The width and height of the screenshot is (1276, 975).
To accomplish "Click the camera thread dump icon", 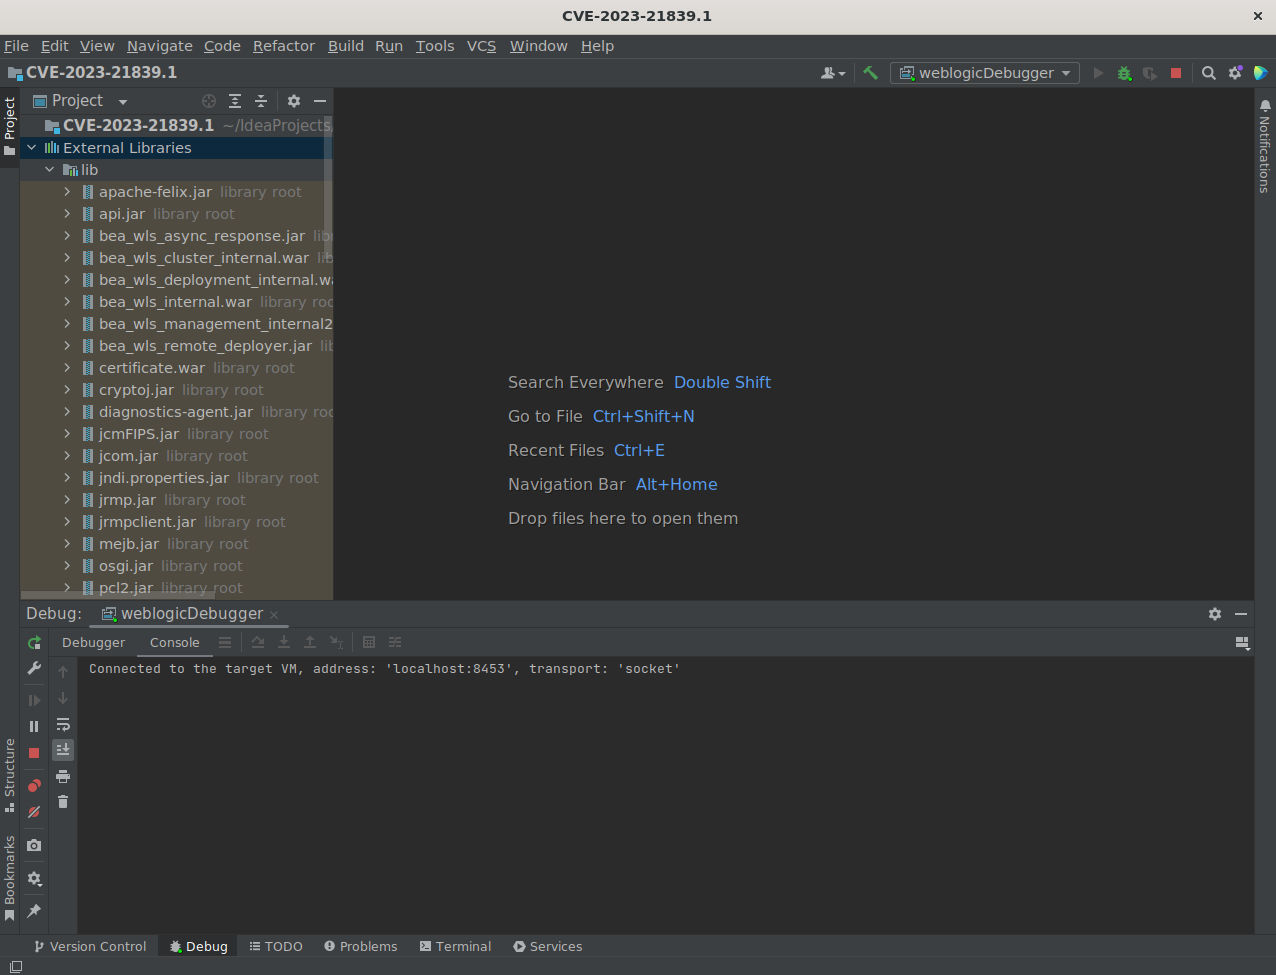I will (34, 845).
